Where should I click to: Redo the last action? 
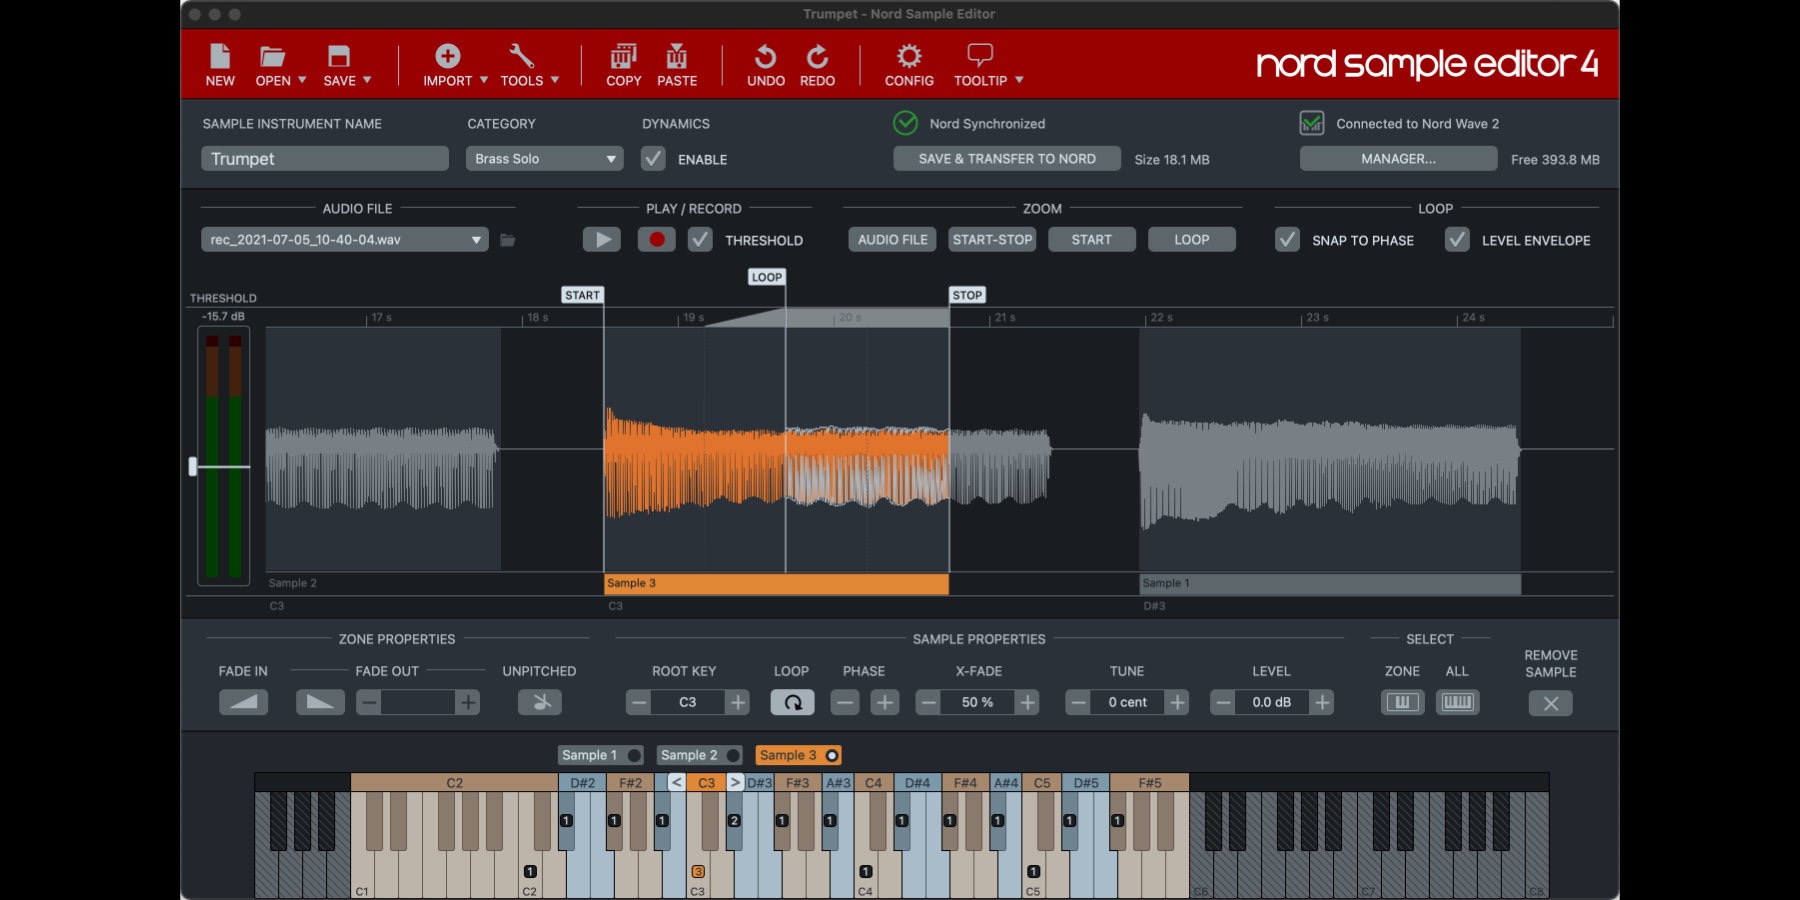[x=817, y=65]
